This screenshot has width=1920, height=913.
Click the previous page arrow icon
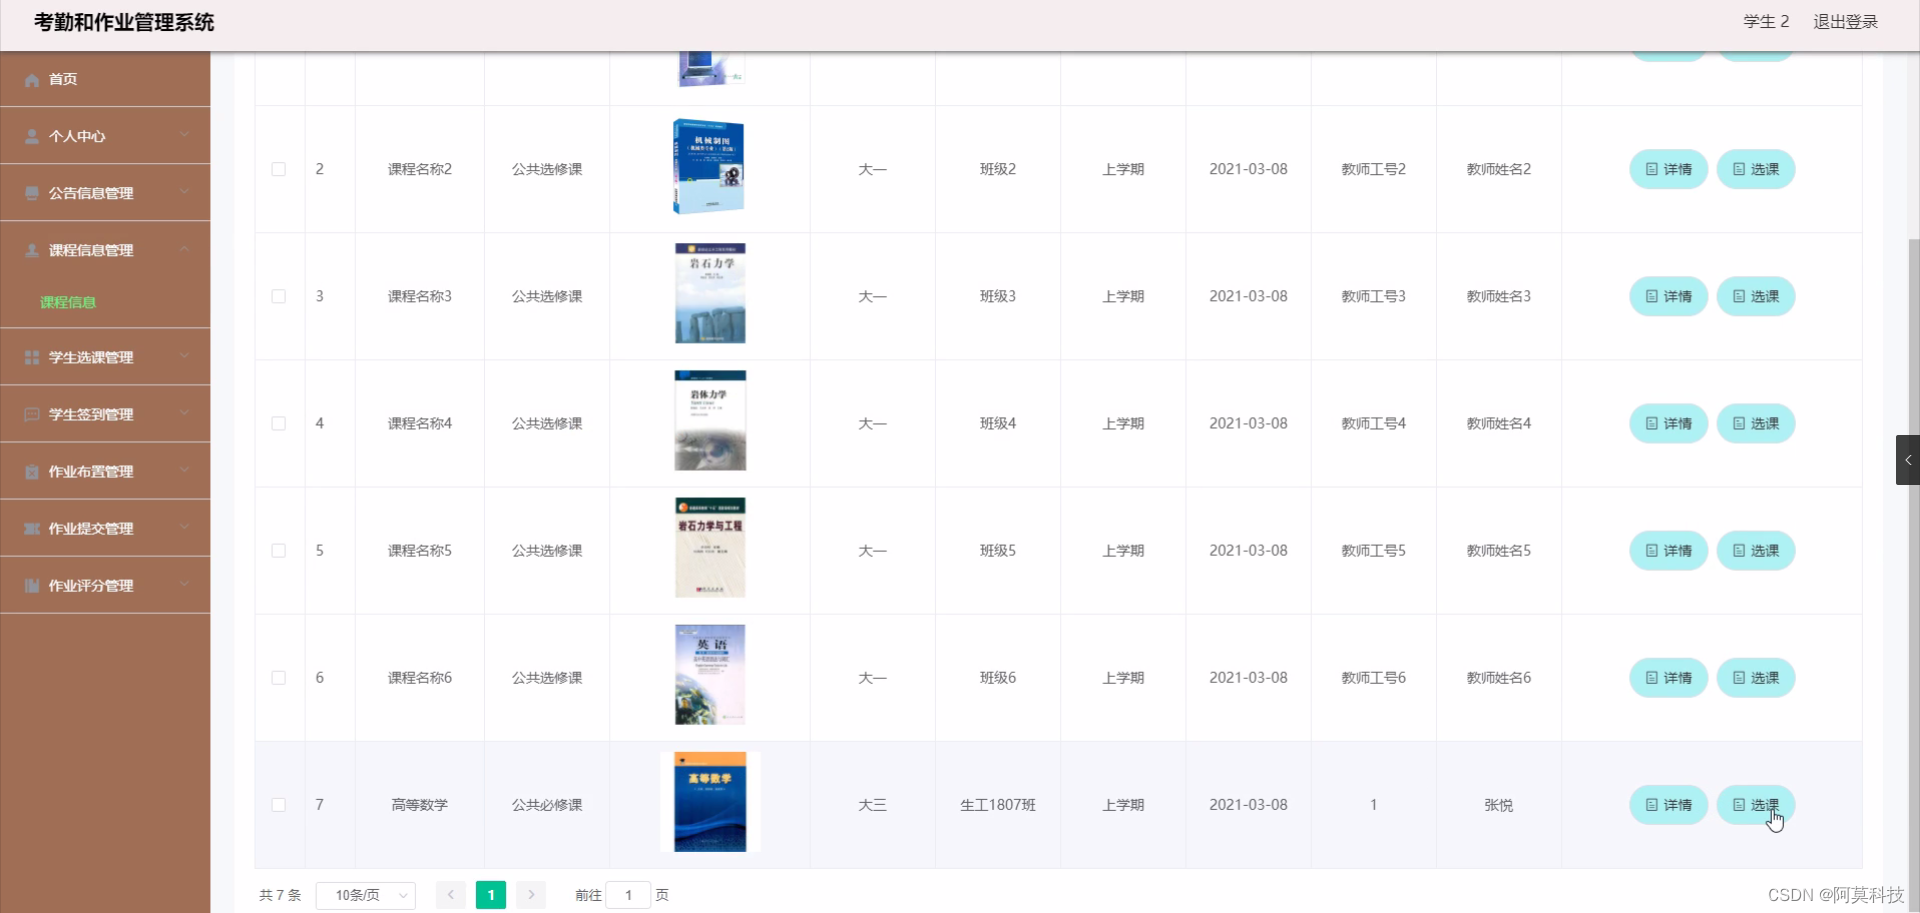[451, 895]
